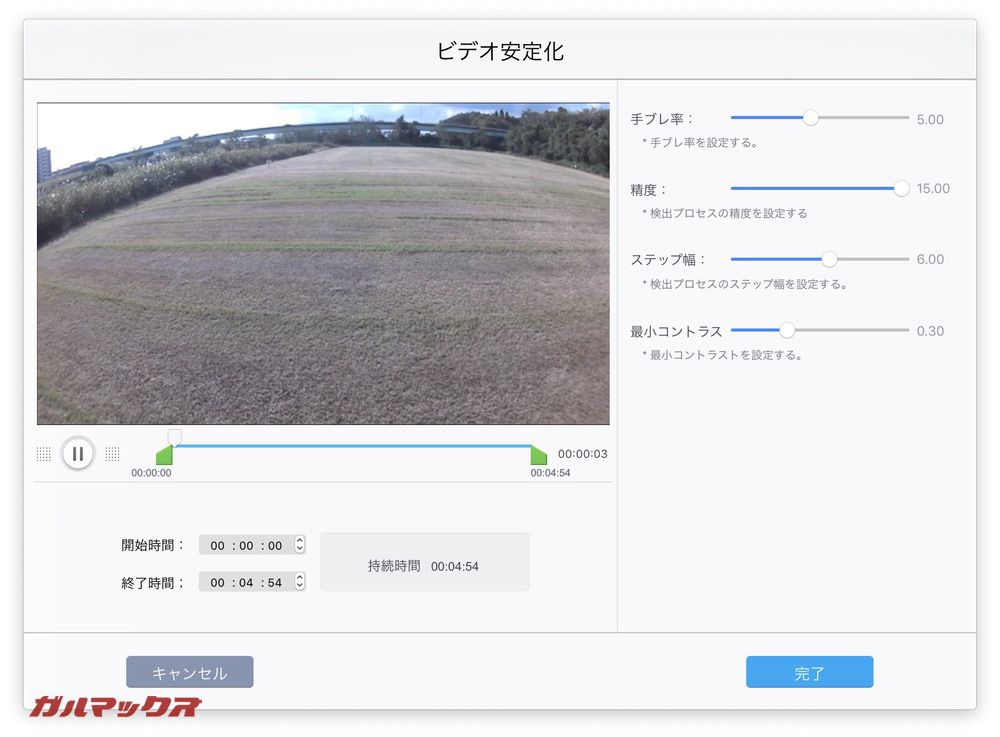
Task: Click the stepper arrows for 終了時間
Action: [x=299, y=582]
